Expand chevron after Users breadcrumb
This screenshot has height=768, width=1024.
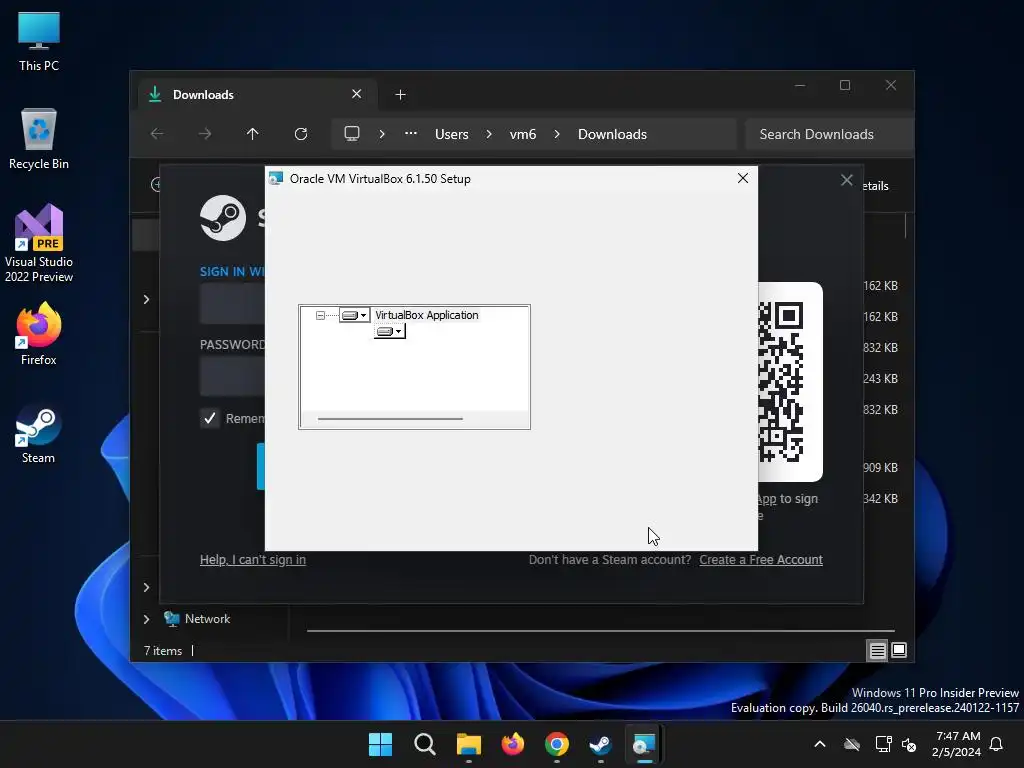488,134
